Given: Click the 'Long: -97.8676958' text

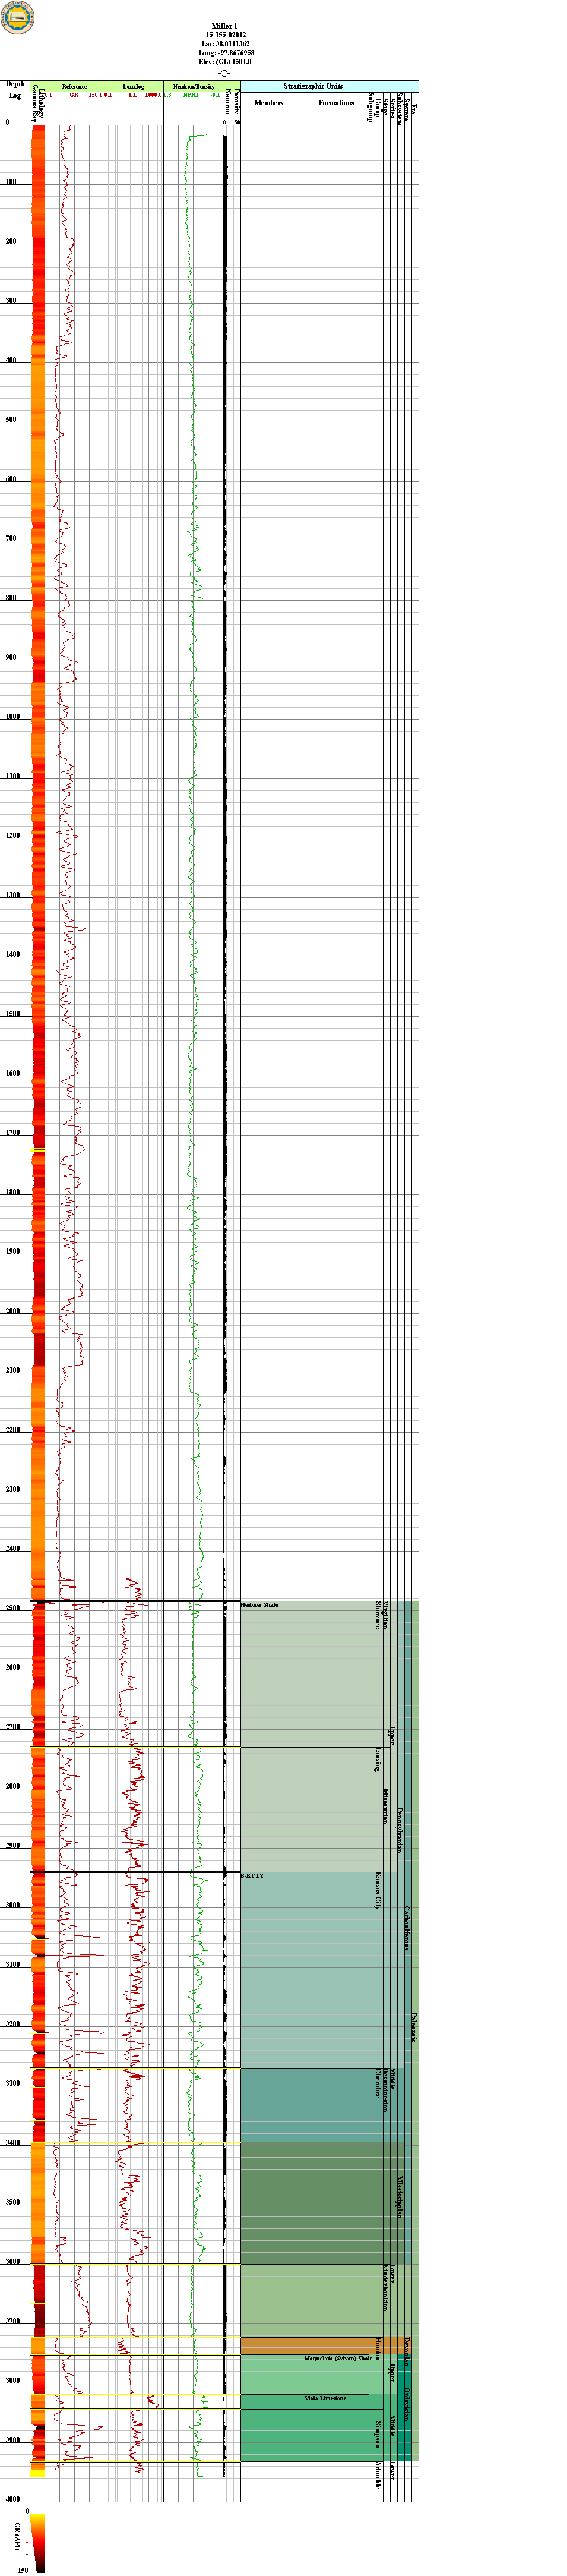Looking at the screenshot, I should (226, 52).
